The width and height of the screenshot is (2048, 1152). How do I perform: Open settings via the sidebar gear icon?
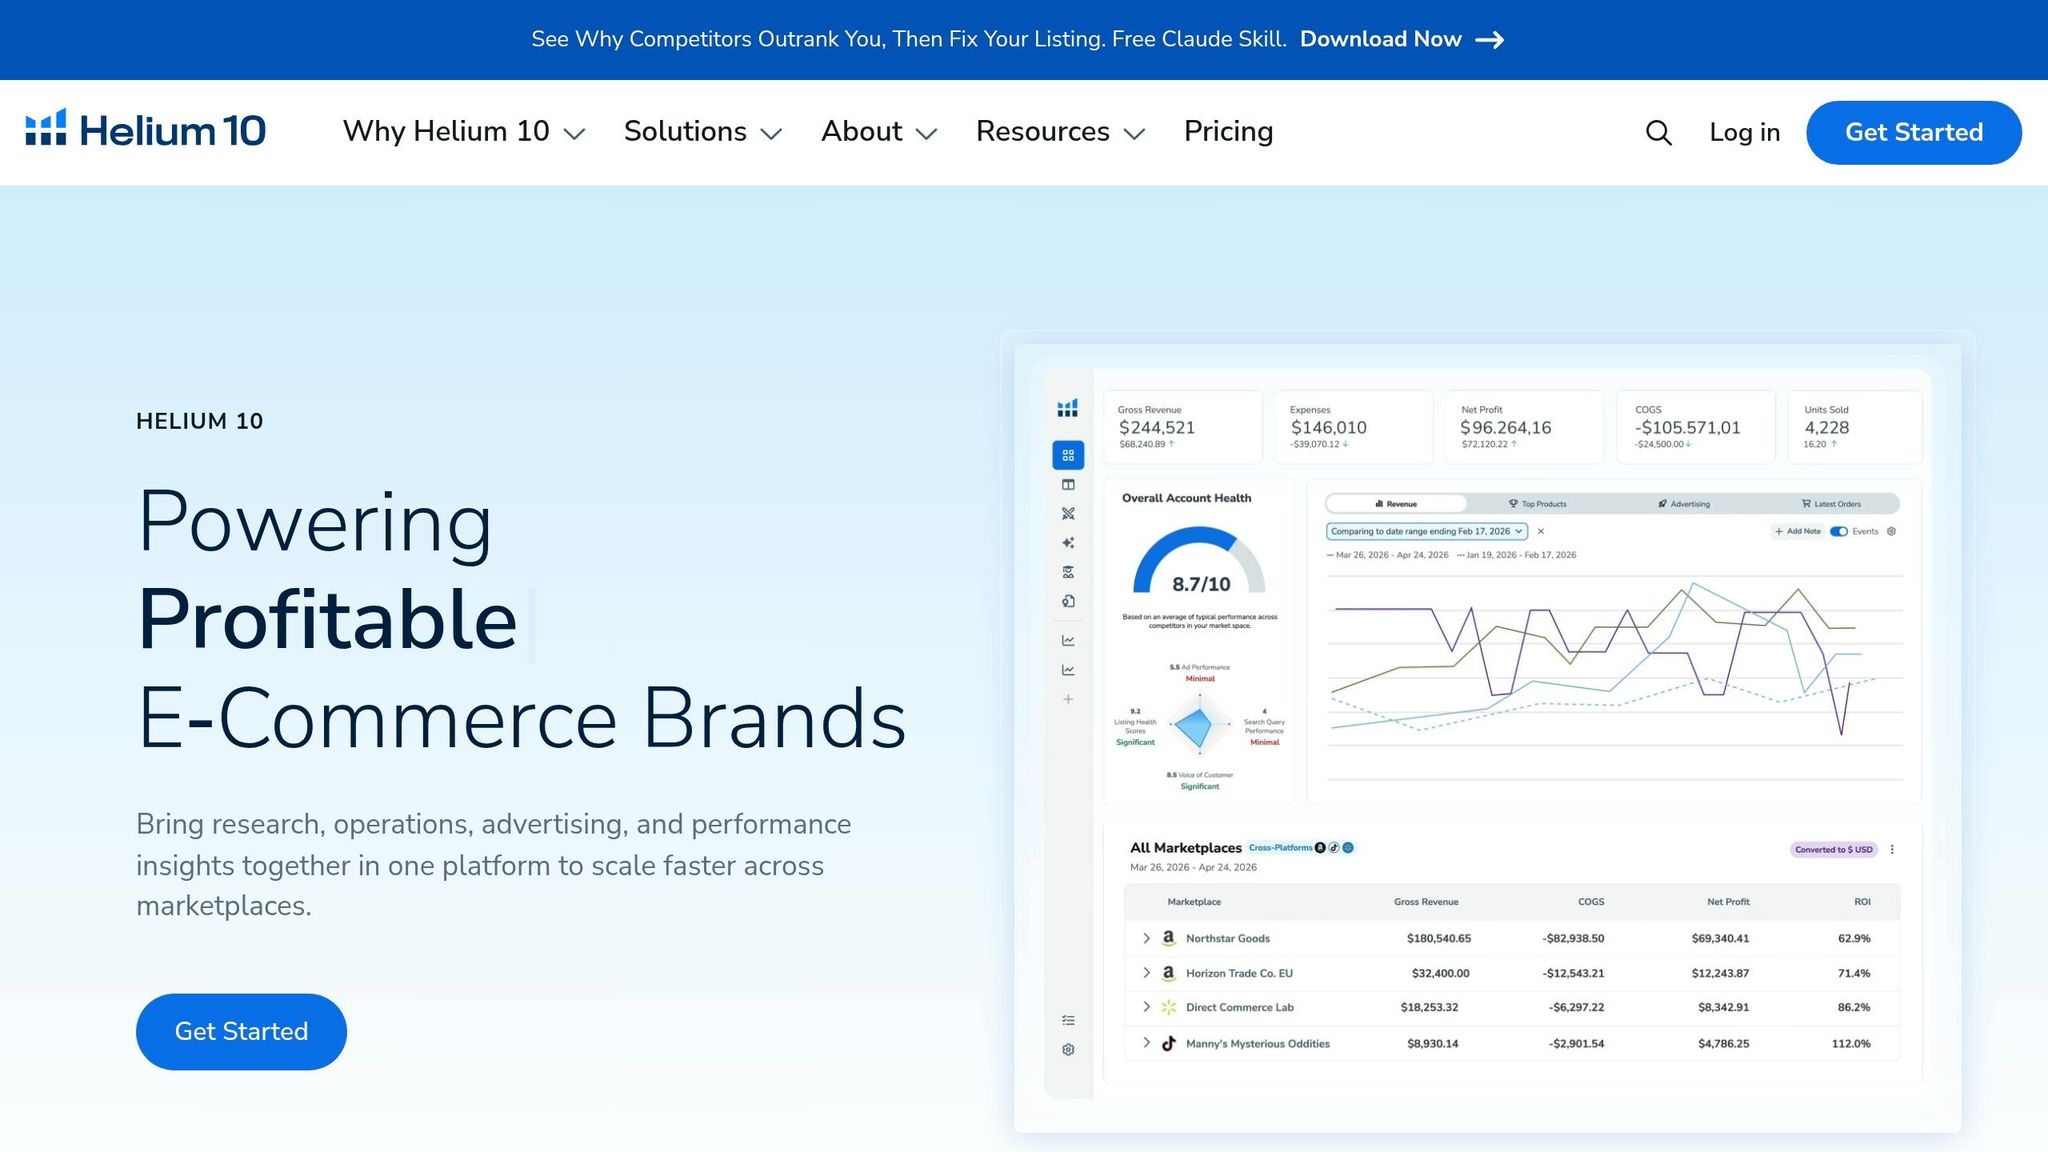coord(1068,1050)
